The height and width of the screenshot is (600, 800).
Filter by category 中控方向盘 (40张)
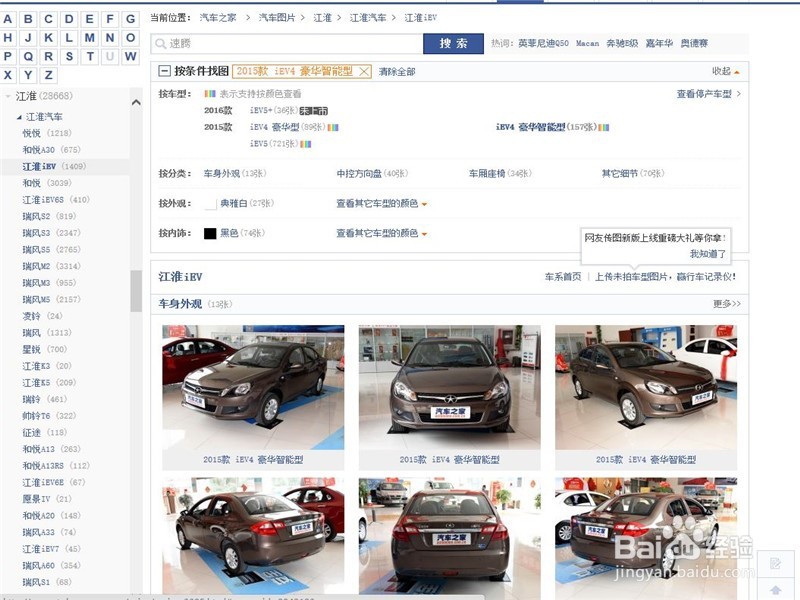coord(372,174)
